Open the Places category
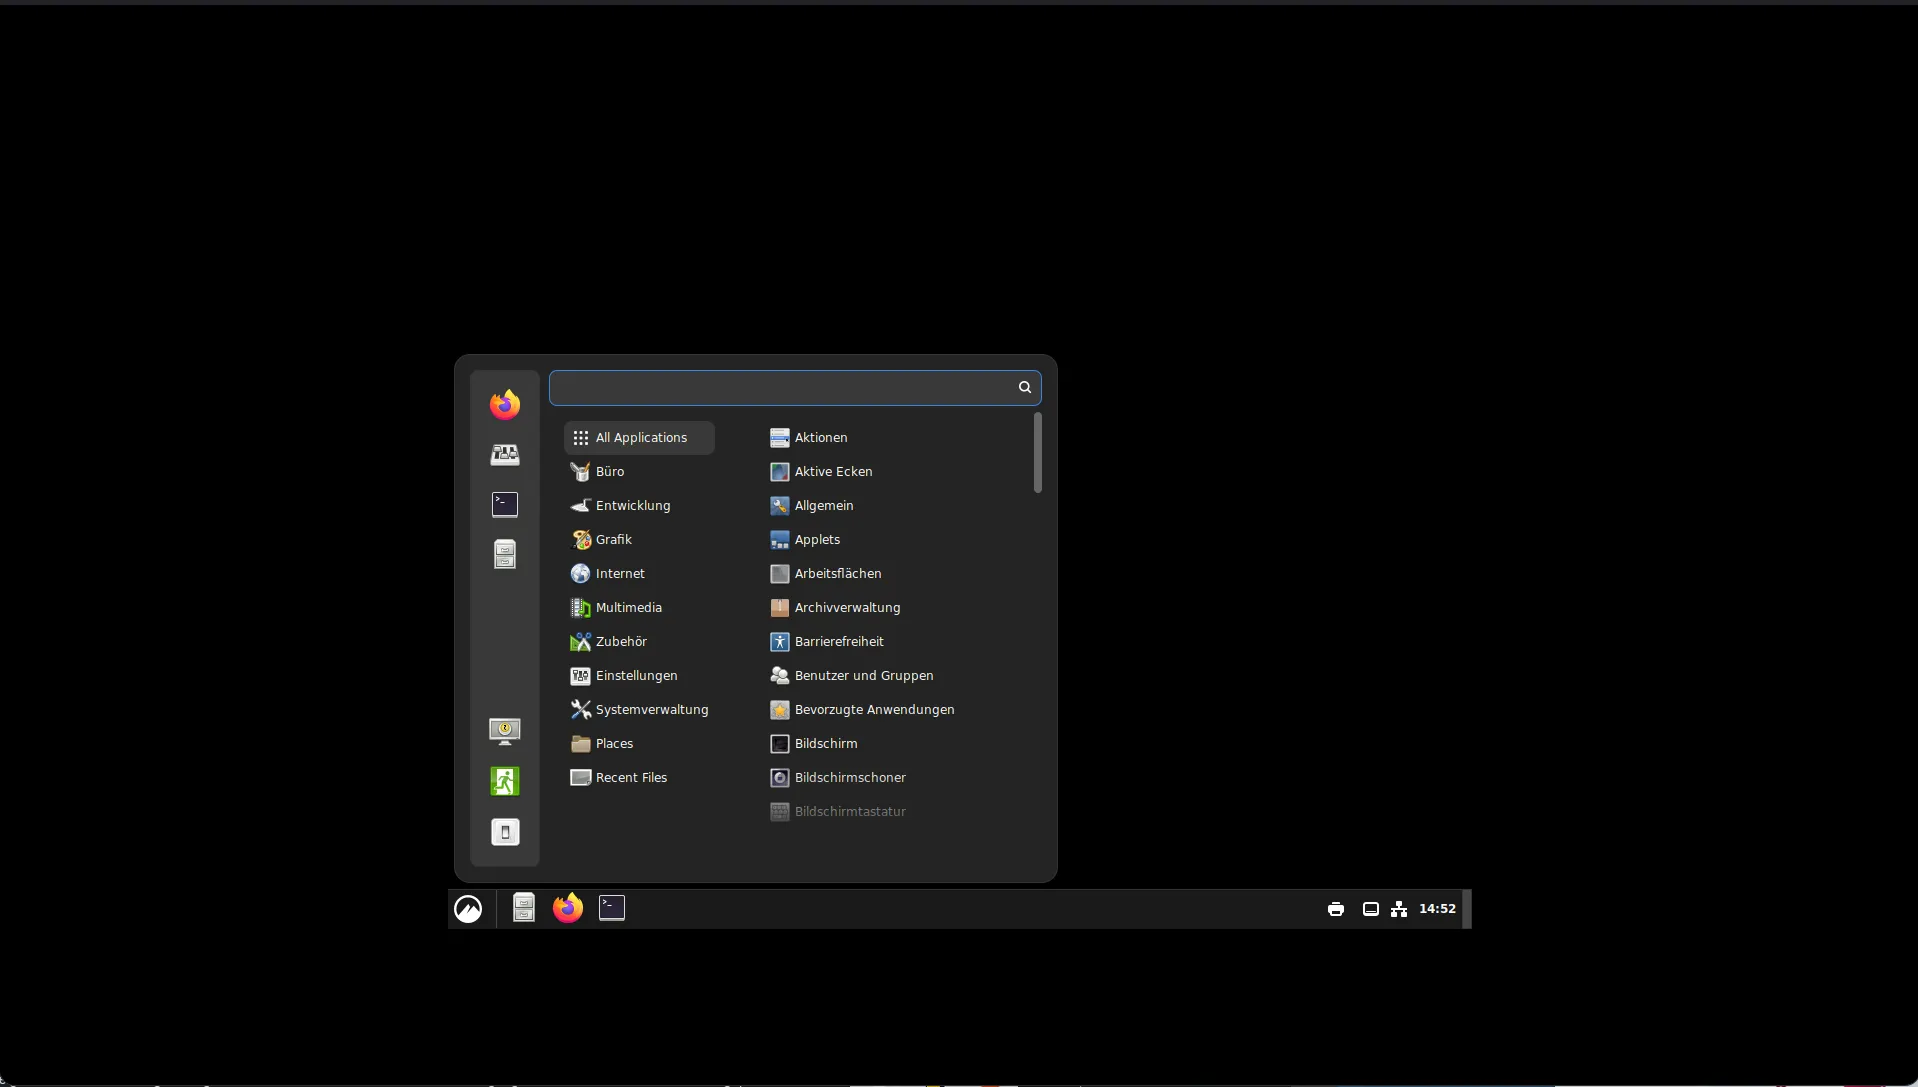The height and width of the screenshot is (1087, 1918). (614, 744)
